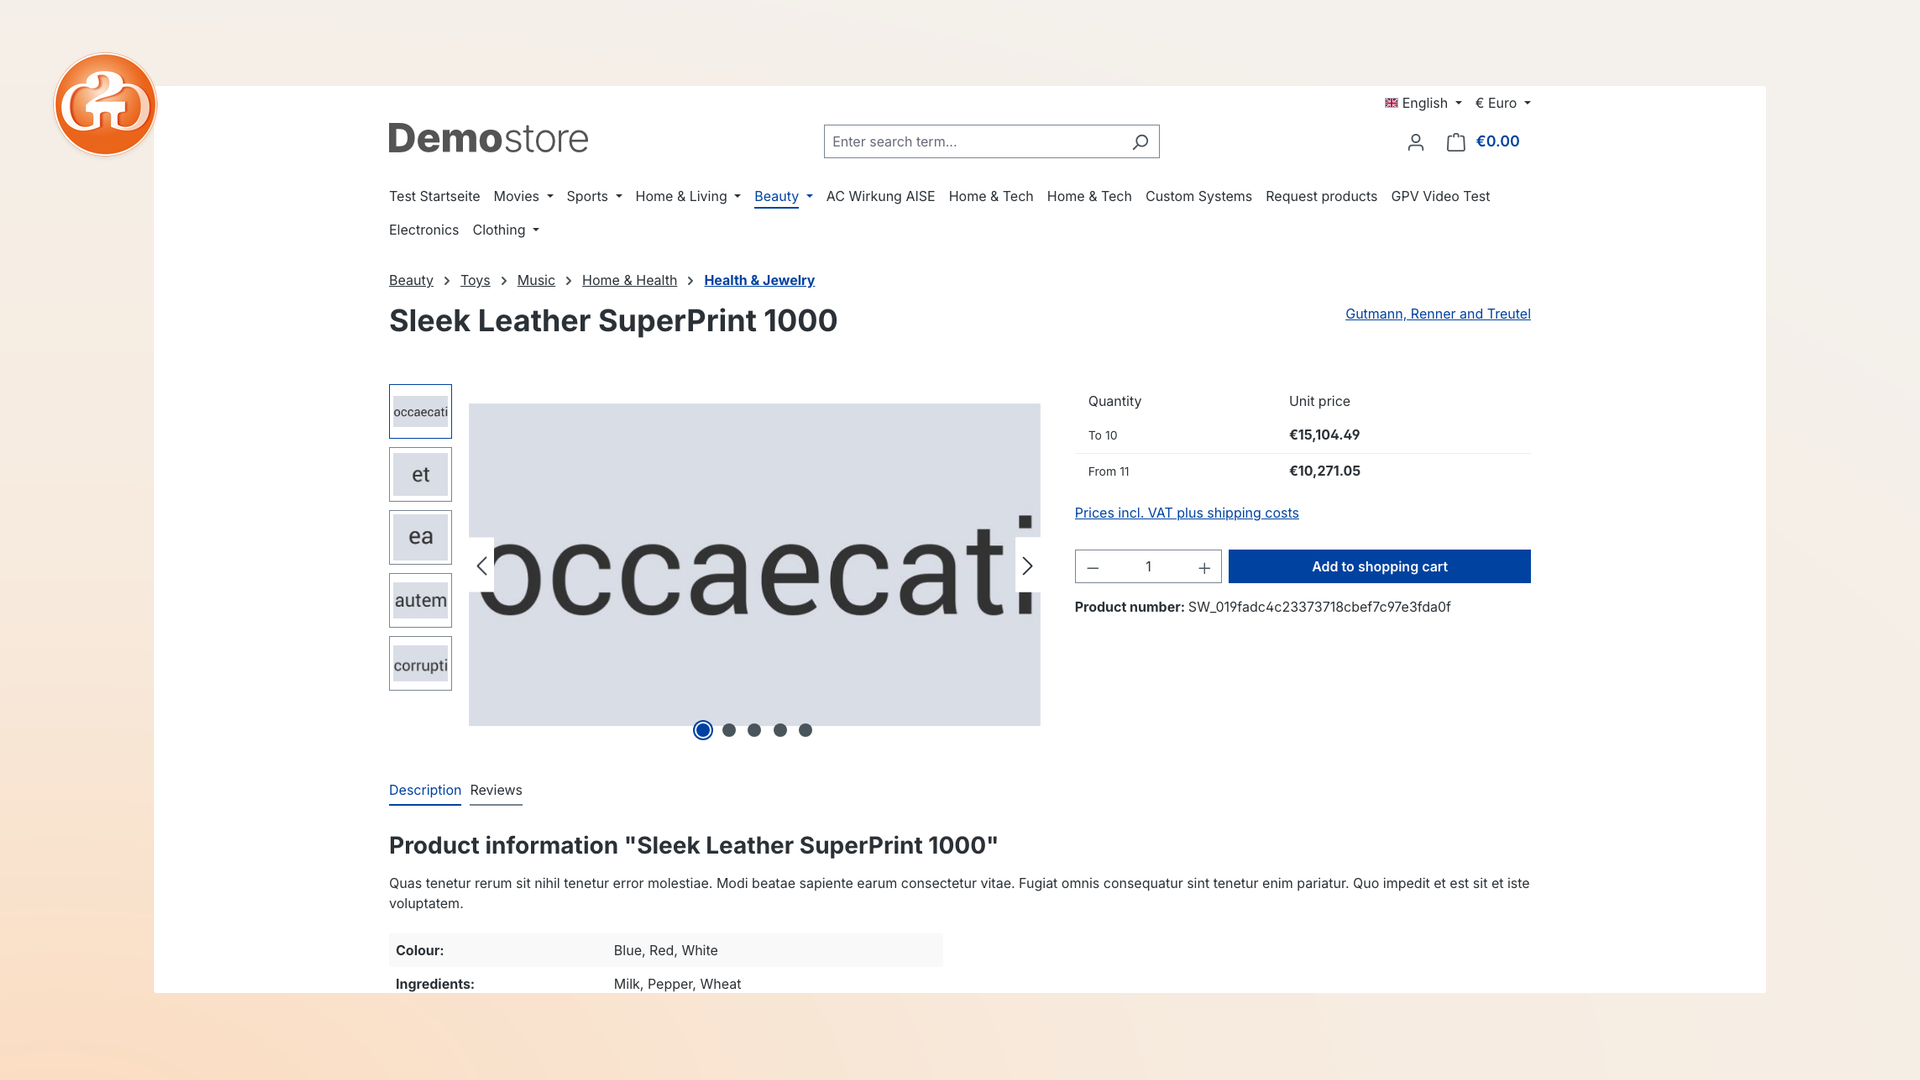Select the second image slider dot

coord(729,730)
